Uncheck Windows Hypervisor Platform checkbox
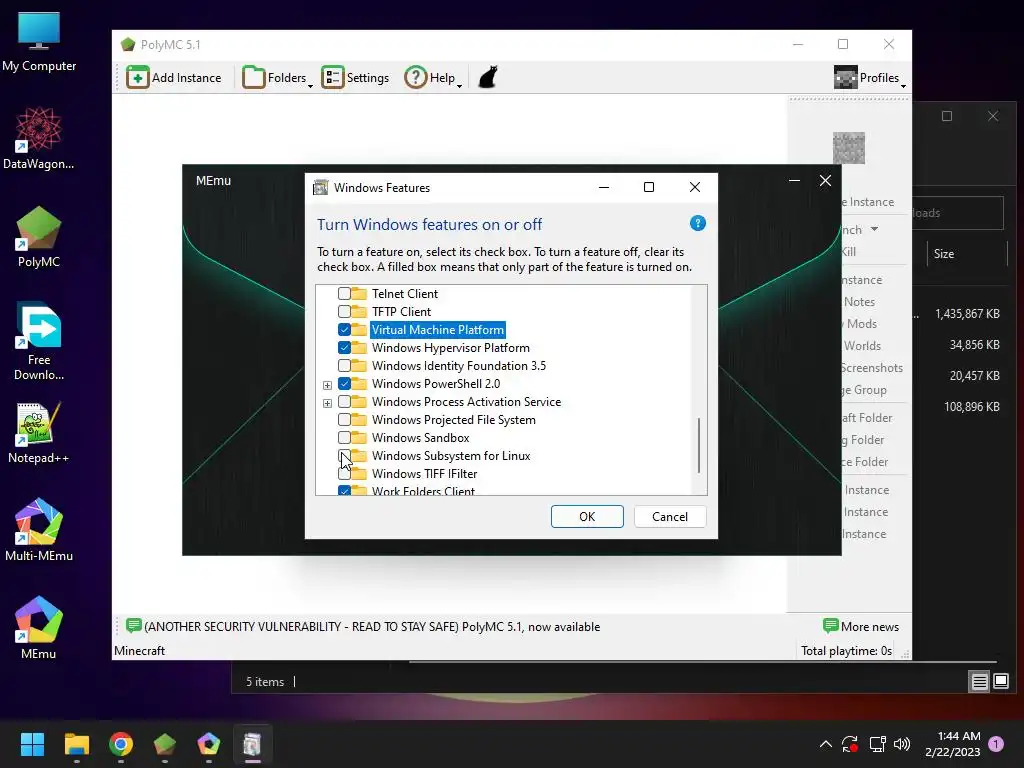The width and height of the screenshot is (1024, 768). 344,347
